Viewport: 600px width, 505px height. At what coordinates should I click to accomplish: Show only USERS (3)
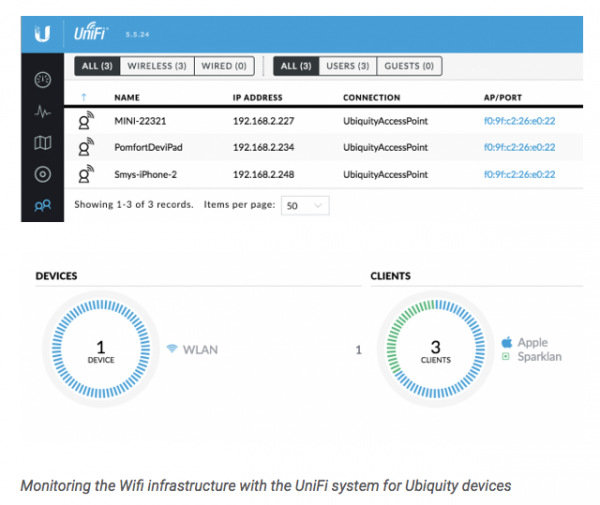(347, 67)
